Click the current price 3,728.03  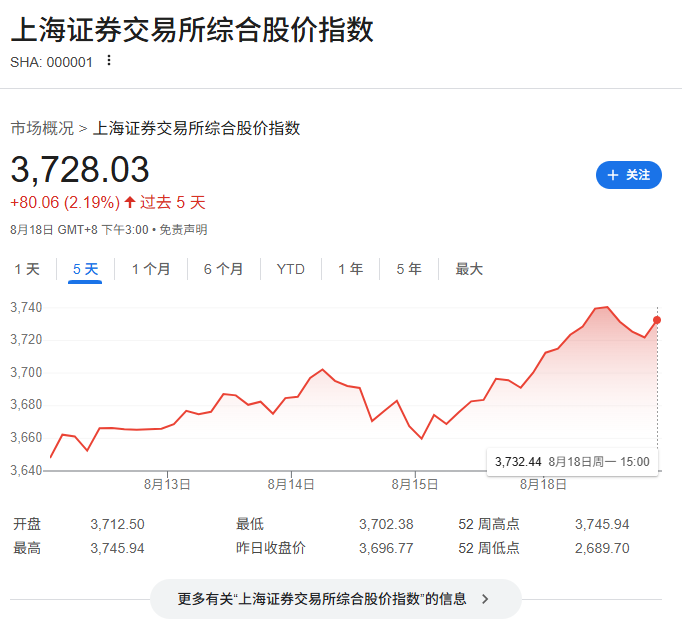tap(80, 169)
